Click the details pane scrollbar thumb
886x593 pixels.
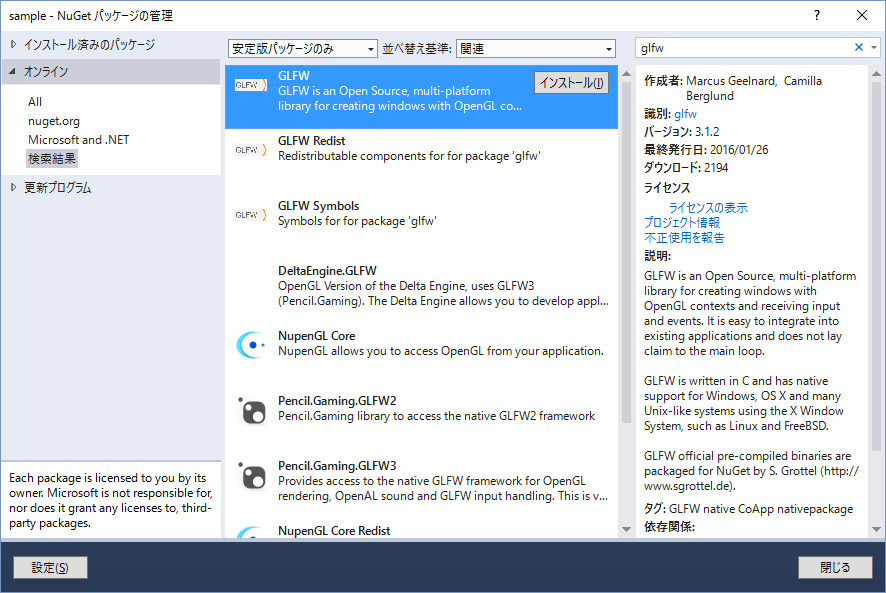point(876,267)
